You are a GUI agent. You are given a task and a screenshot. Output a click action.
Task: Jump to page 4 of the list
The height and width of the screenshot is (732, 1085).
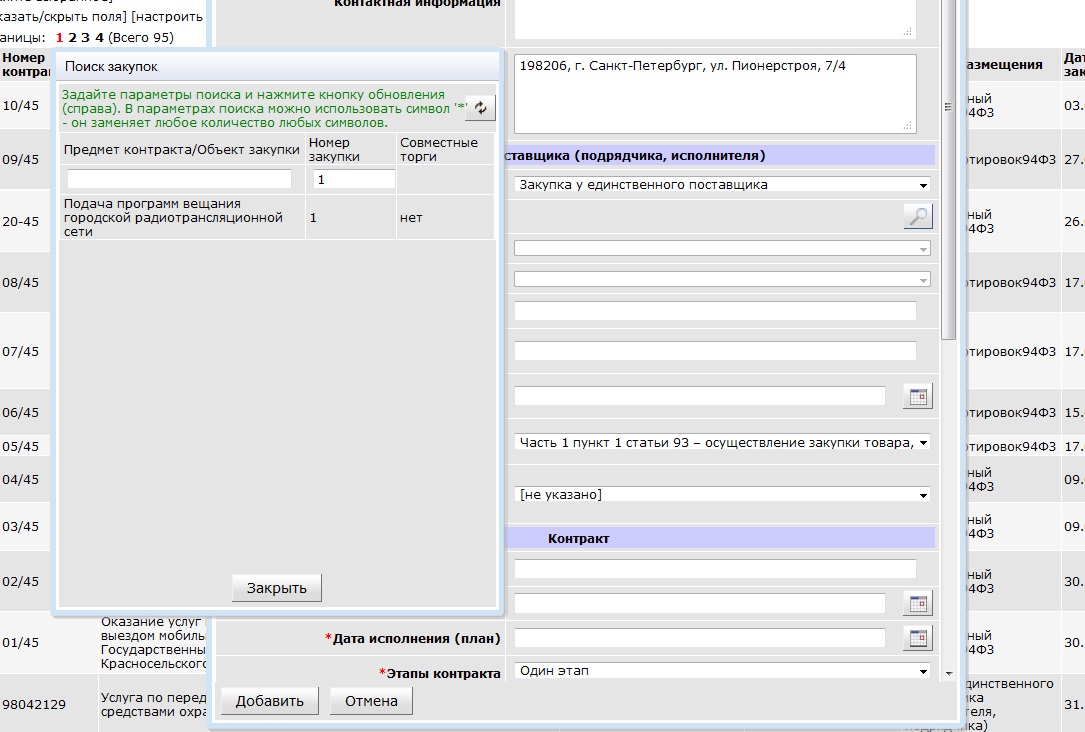(99, 37)
